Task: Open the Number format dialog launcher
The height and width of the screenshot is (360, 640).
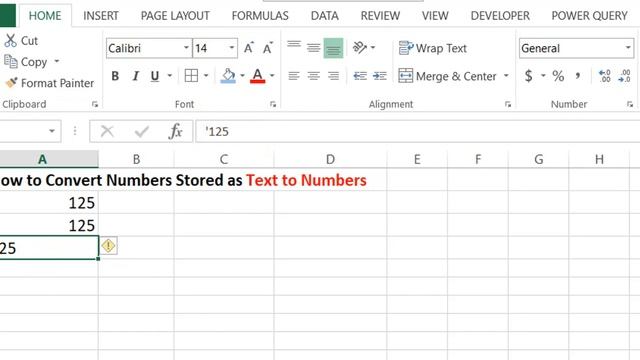Action: tap(630, 104)
